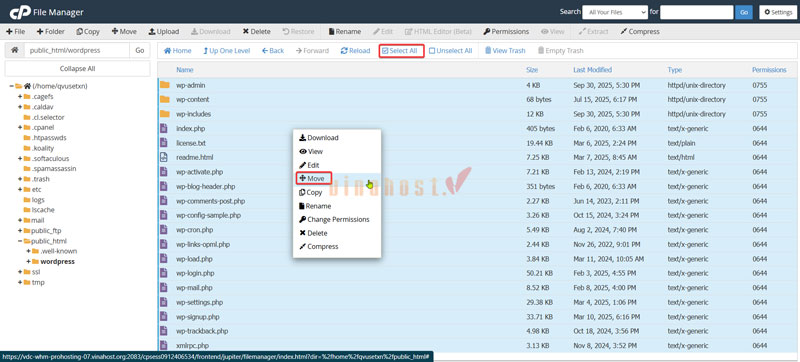Click the Copy toolbar button
800x362 pixels.
88,32
